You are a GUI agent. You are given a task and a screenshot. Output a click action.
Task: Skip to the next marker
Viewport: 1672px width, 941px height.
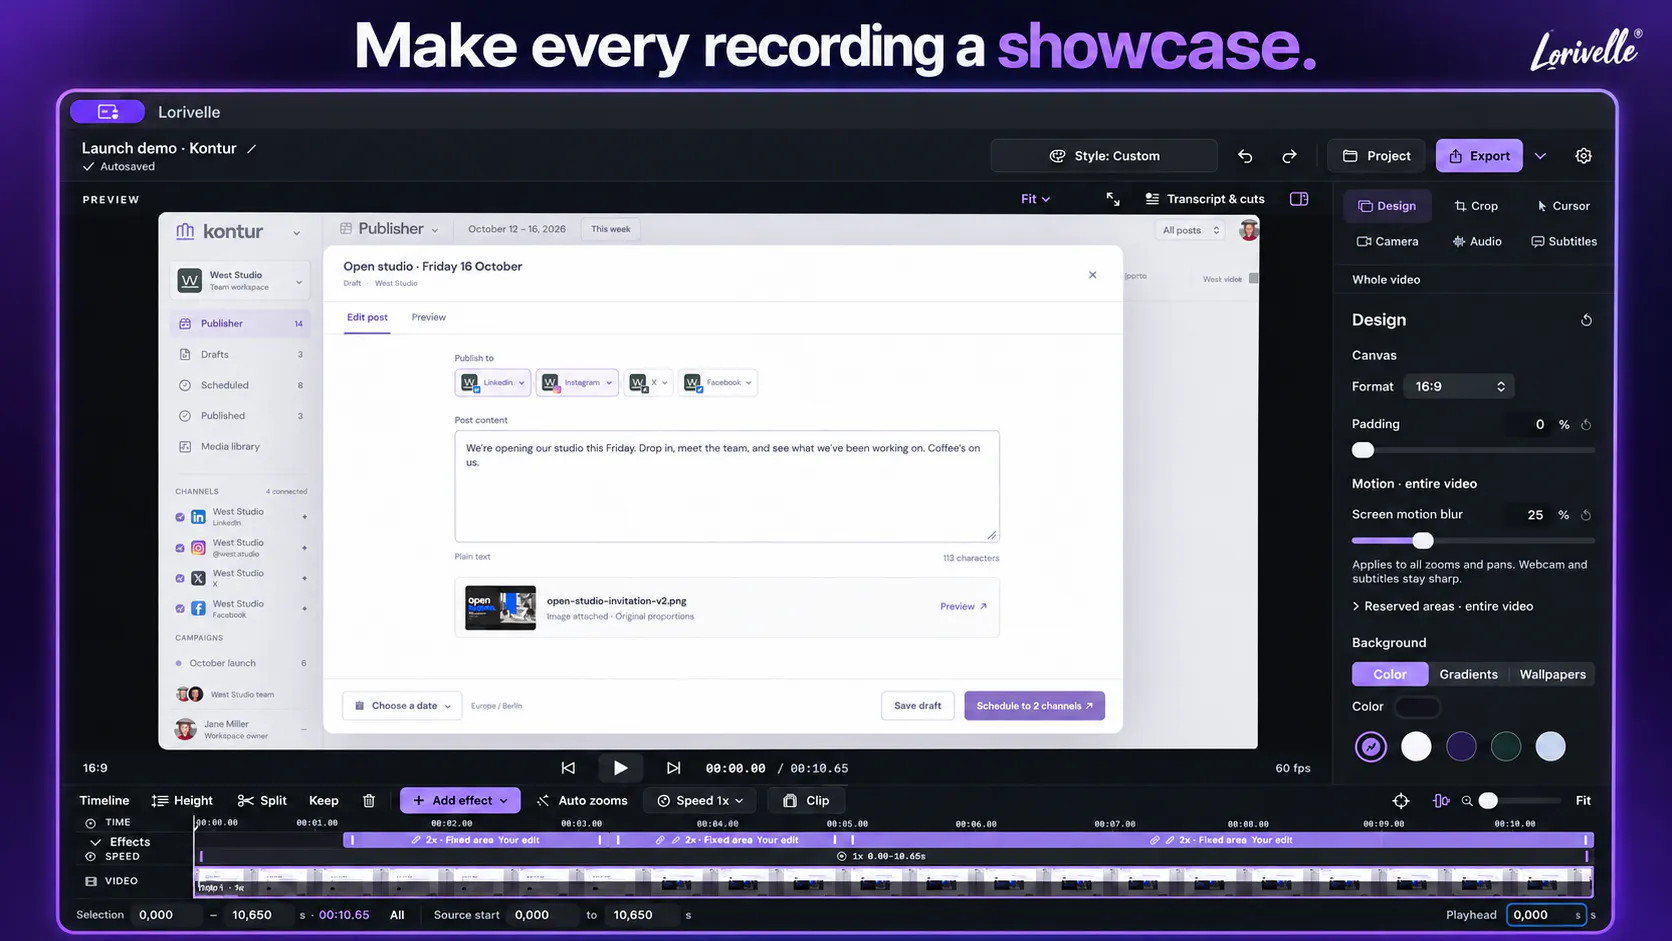click(x=673, y=768)
